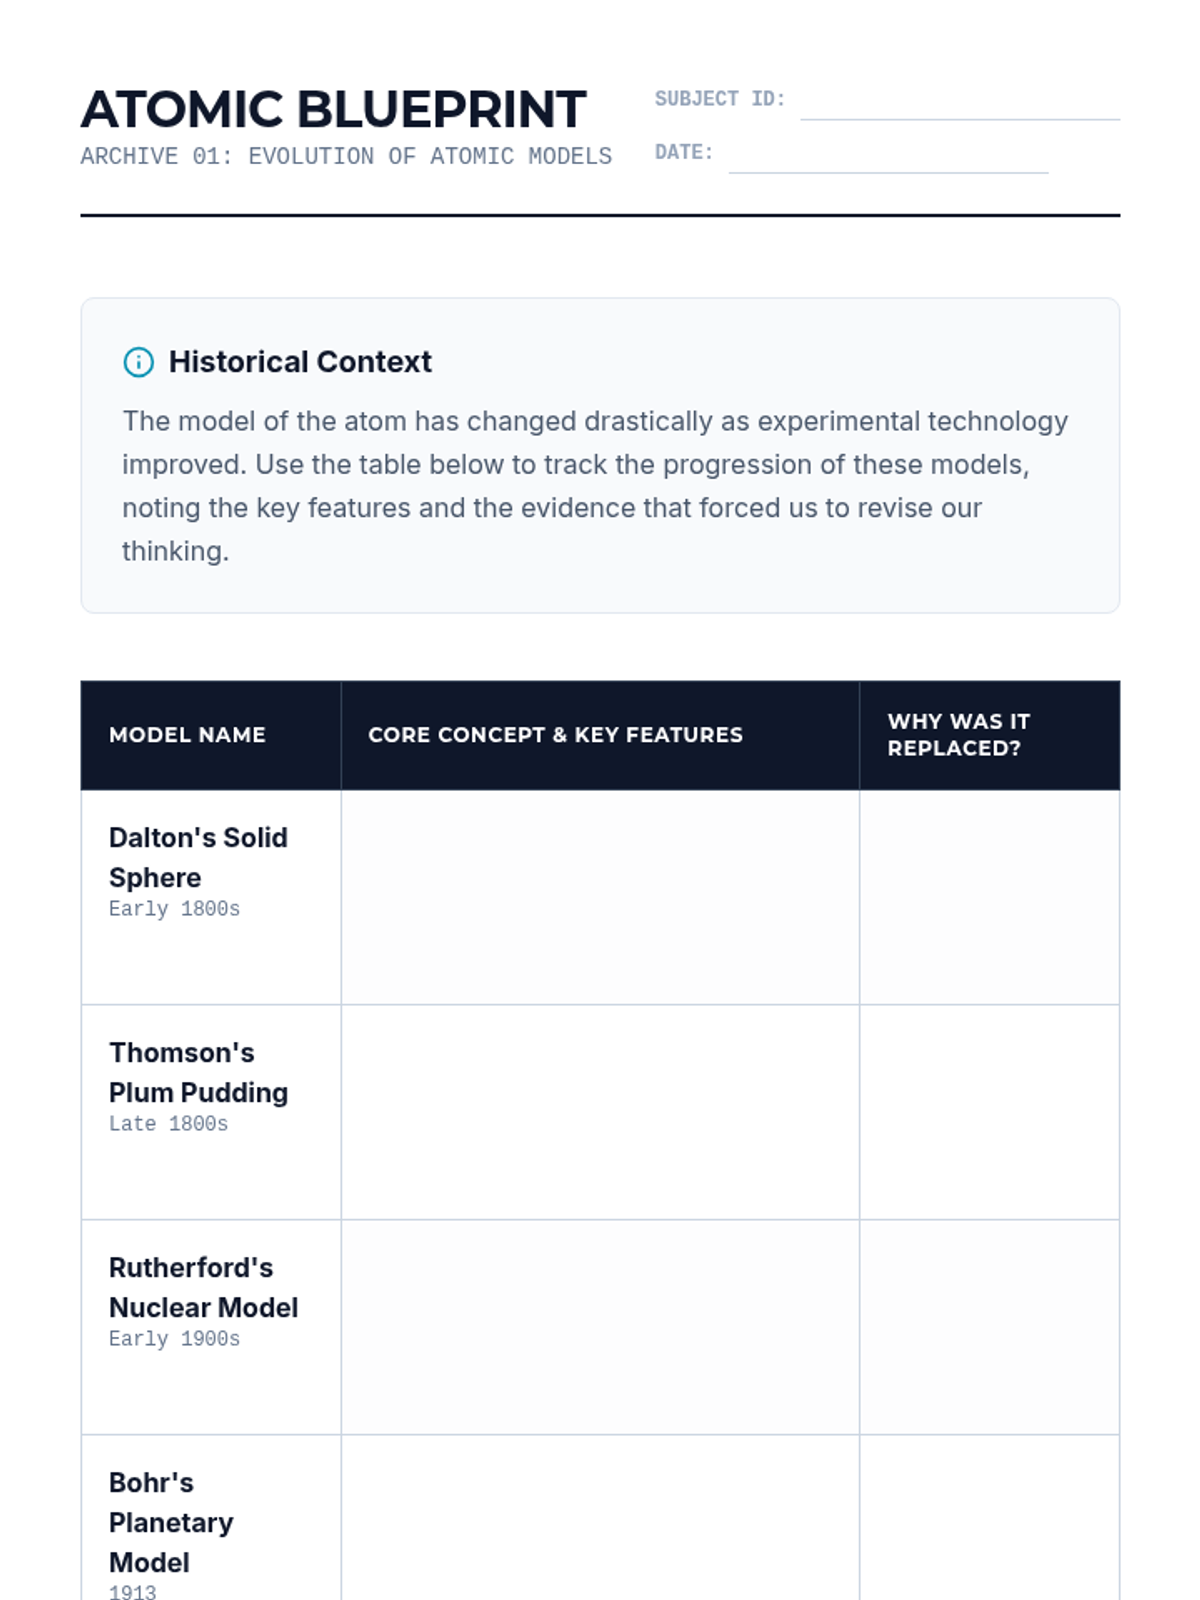
Task: Click the Atomic Blueprint title
Action: click(333, 109)
